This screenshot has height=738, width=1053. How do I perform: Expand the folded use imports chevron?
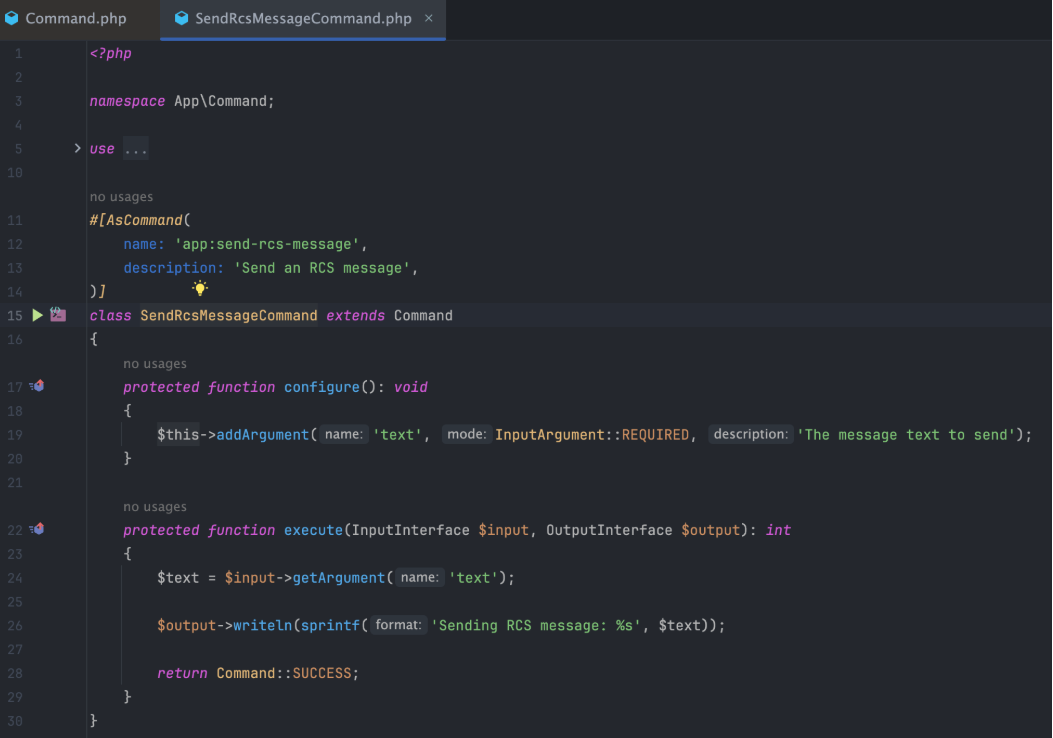pyautogui.click(x=77, y=148)
